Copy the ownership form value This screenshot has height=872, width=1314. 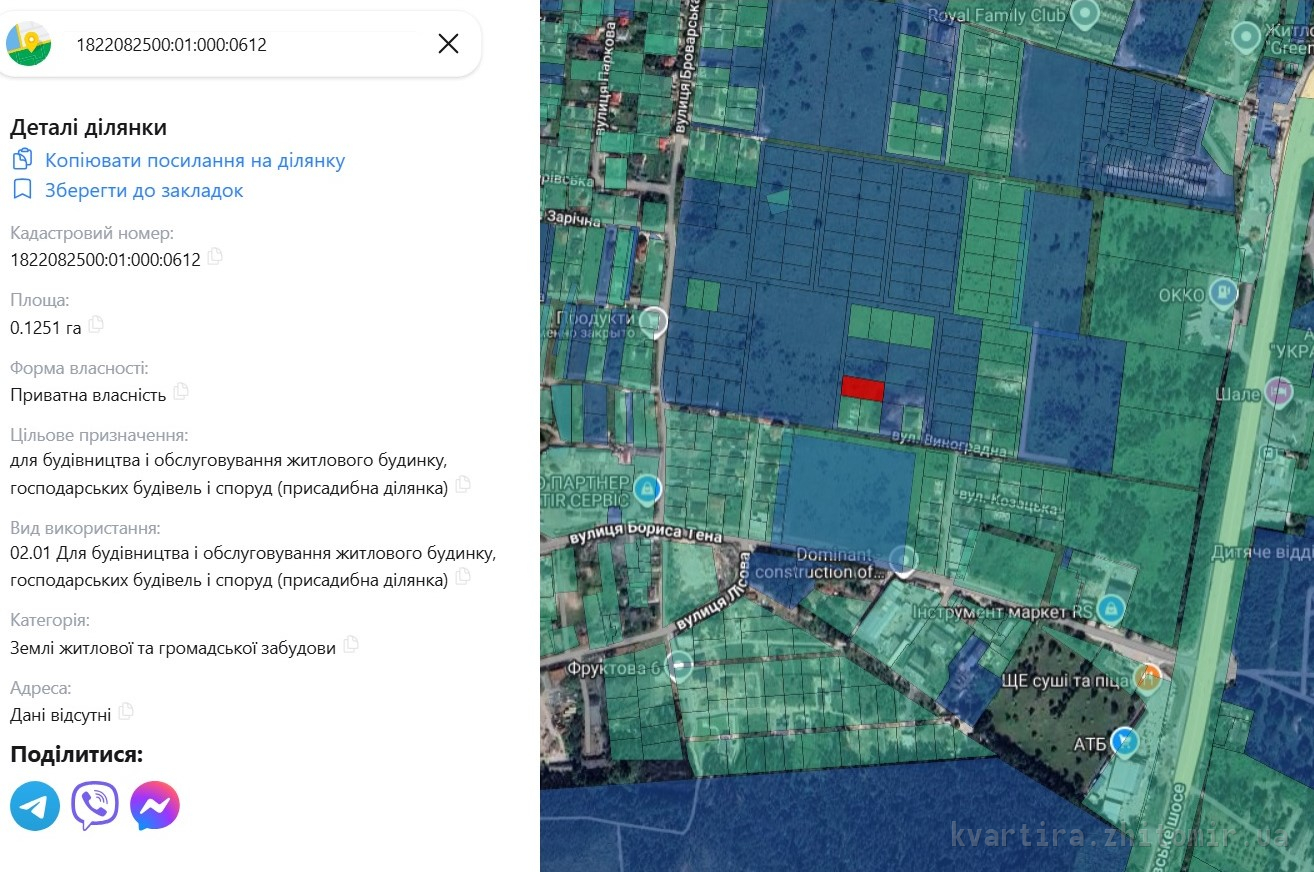180,392
